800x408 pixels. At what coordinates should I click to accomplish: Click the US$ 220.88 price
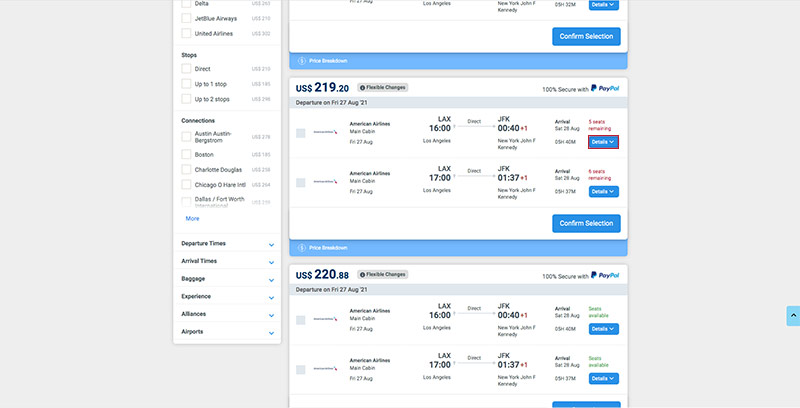tap(322, 275)
